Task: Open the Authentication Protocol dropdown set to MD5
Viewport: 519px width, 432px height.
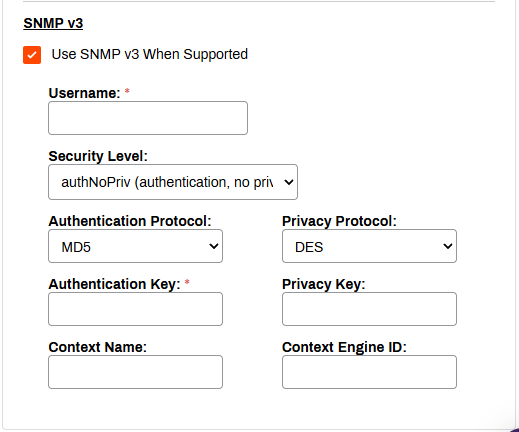Action: (135, 246)
